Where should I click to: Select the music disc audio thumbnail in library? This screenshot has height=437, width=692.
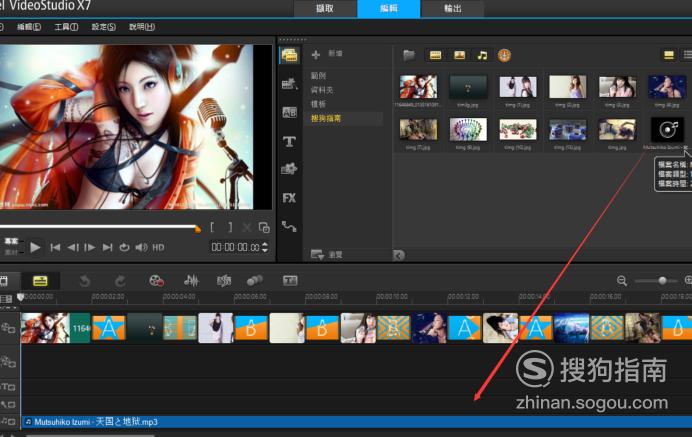[667, 129]
